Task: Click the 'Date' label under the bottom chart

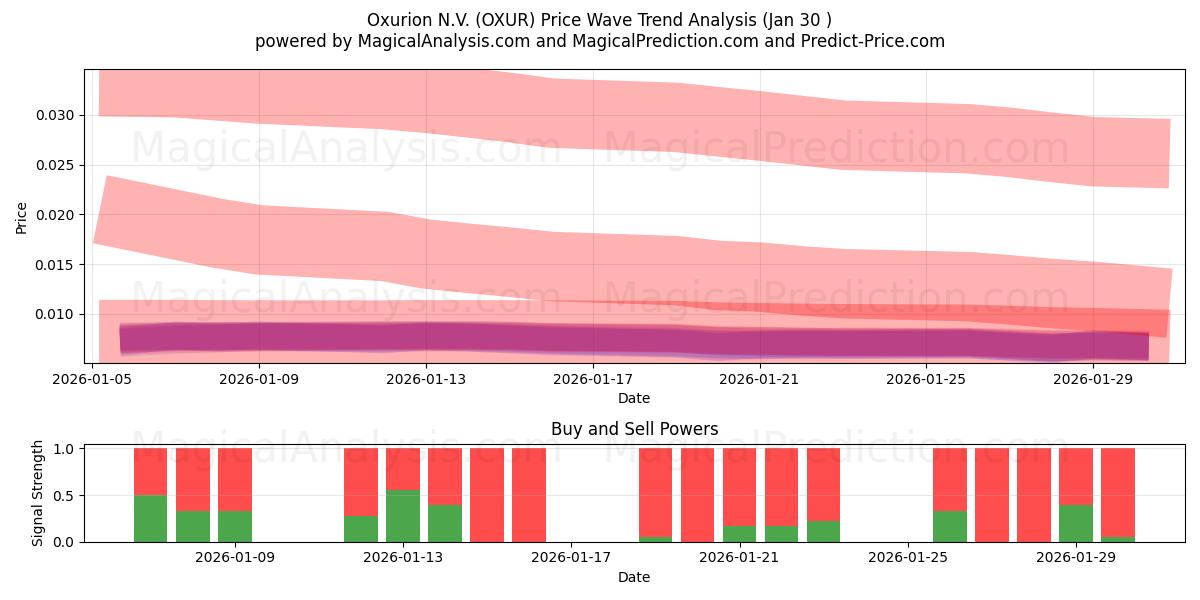Action: point(634,577)
